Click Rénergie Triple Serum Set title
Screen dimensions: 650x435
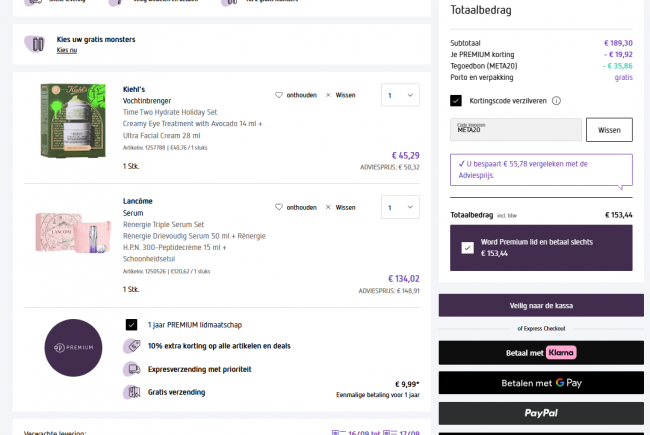[x=163, y=224]
